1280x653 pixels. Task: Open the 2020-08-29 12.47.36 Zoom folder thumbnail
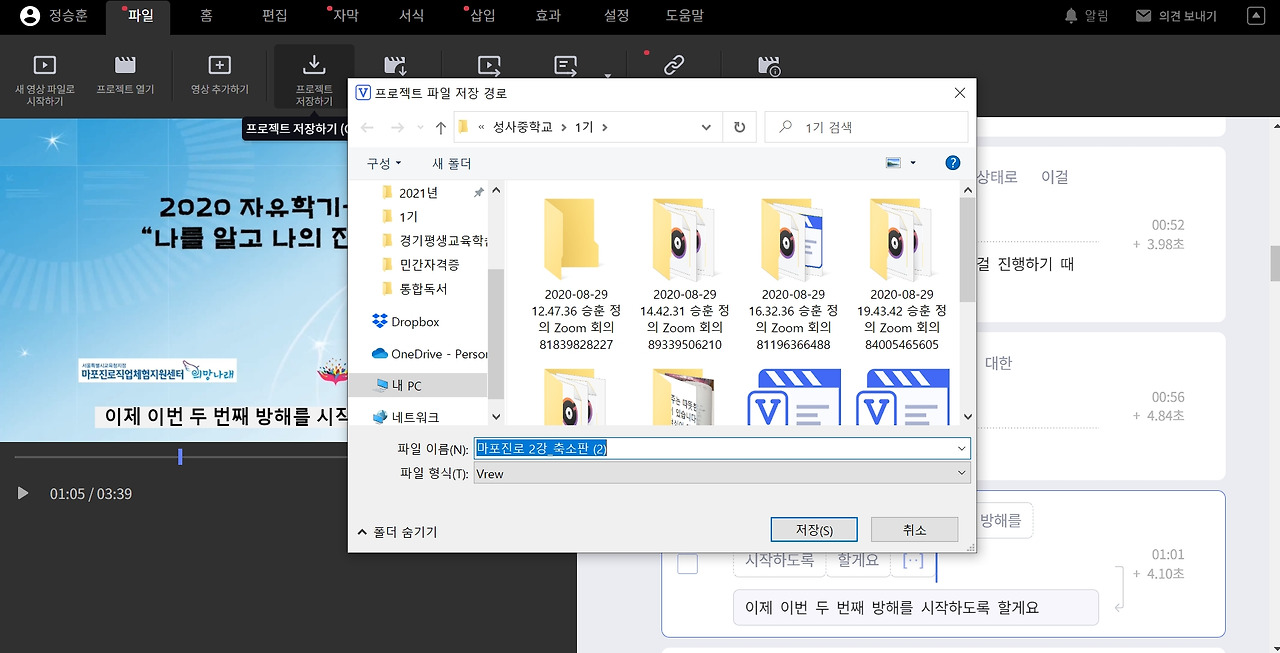(x=573, y=240)
